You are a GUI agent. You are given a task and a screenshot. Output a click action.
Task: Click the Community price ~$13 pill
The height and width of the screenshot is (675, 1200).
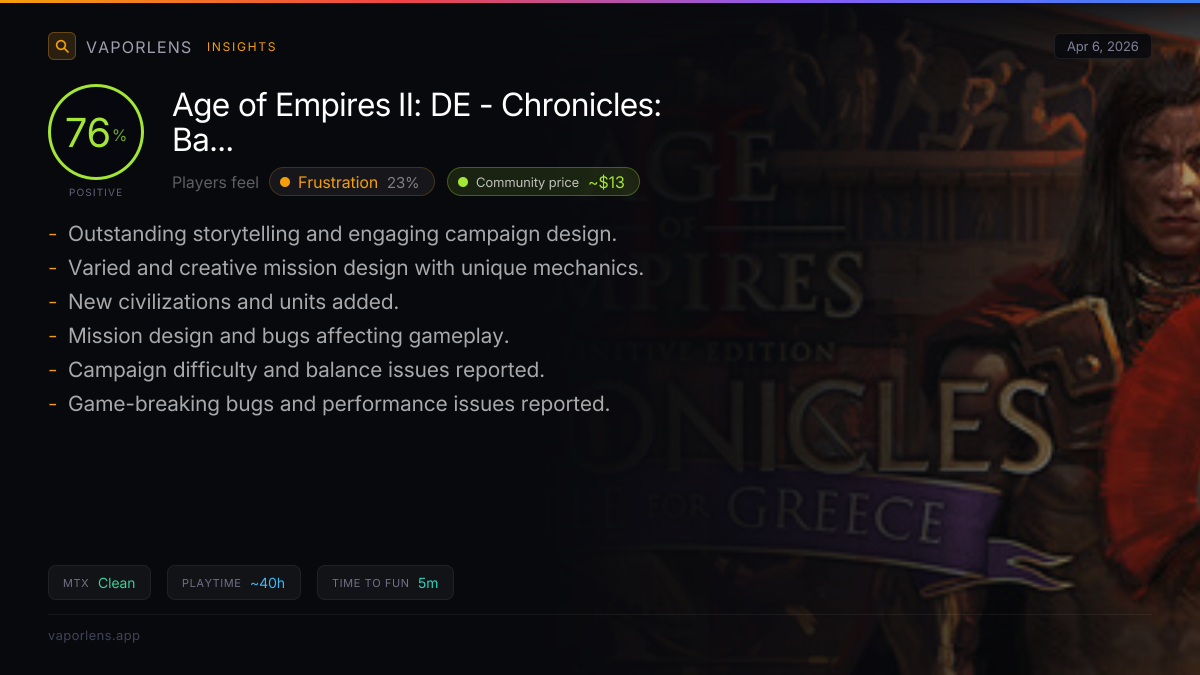[543, 182]
